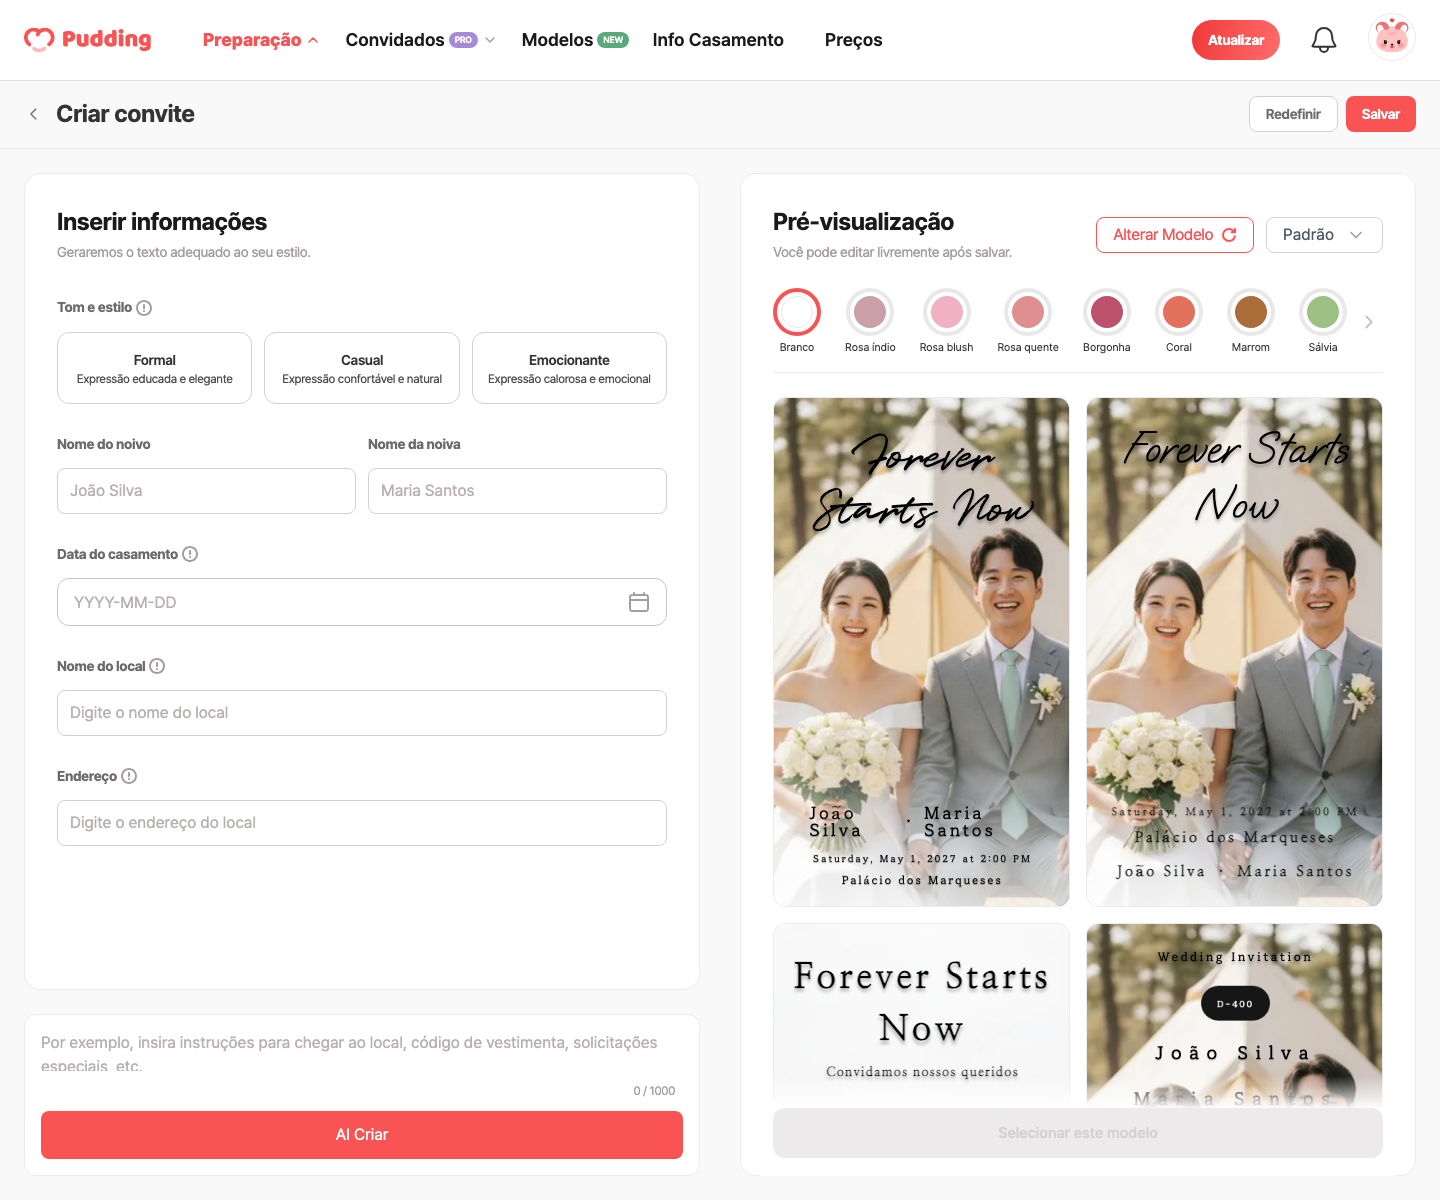Select the thin handwritten Forever Starts Now template
Viewport: 1440px width, 1200px height.
click(1234, 652)
